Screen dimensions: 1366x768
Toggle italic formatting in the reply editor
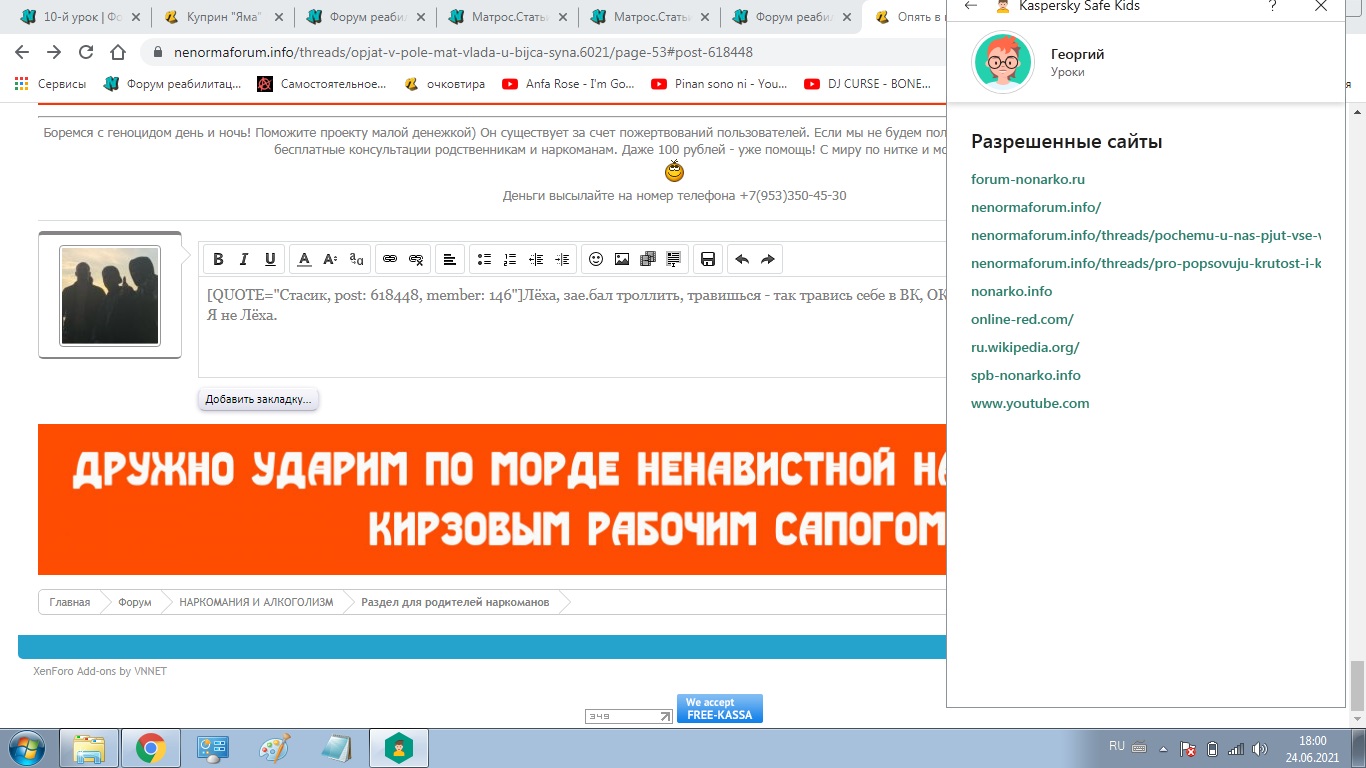coord(244,260)
